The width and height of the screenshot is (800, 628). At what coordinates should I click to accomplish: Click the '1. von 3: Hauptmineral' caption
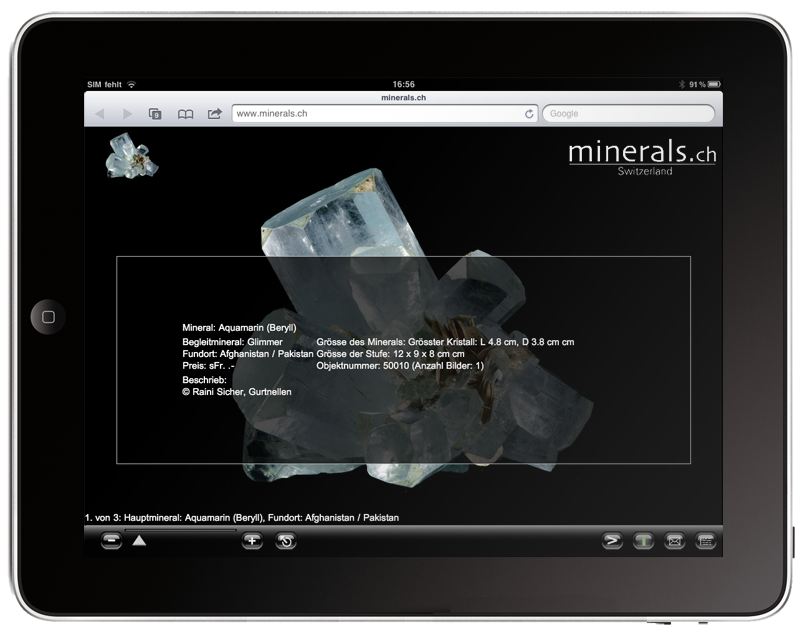(242, 518)
